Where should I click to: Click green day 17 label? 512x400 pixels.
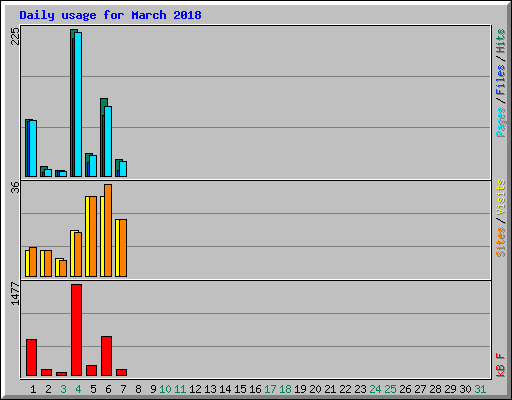[x=270, y=389]
